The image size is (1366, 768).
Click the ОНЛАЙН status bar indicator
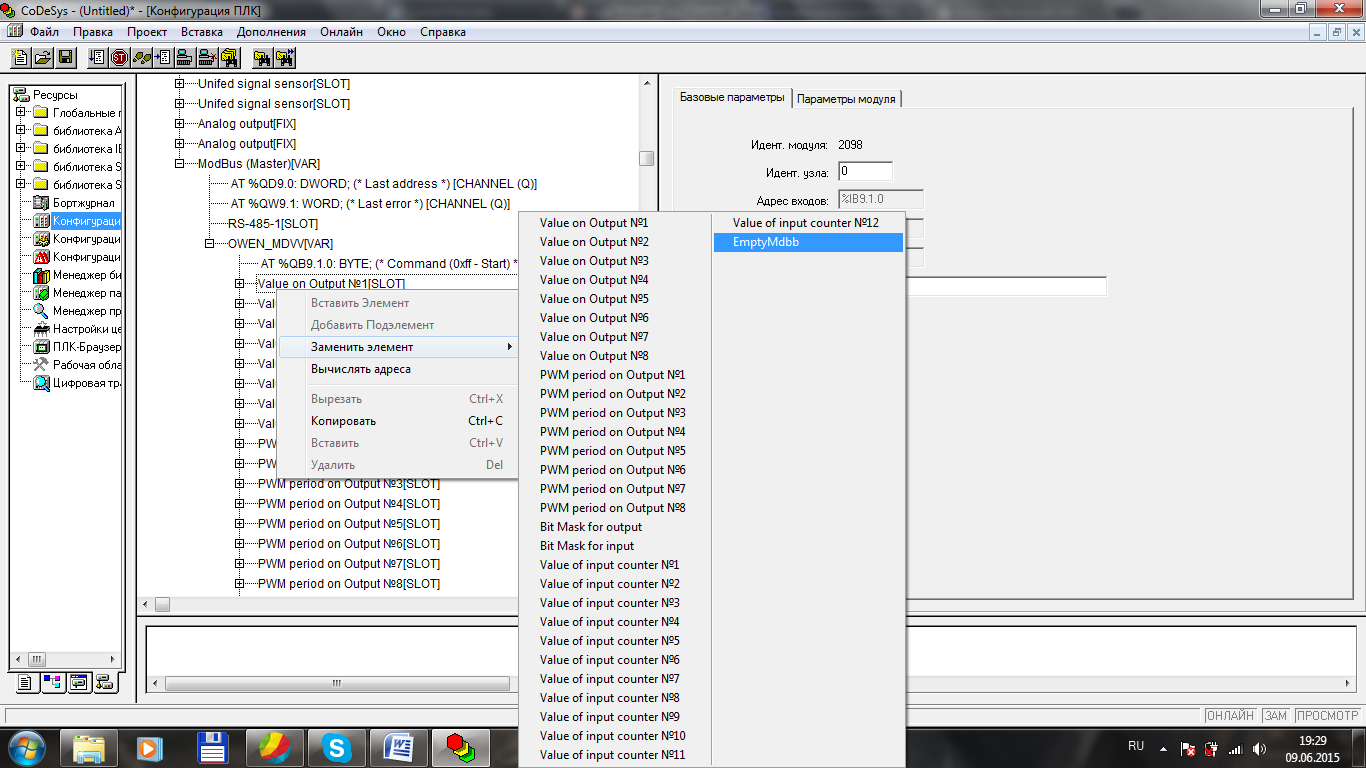[x=1230, y=716]
